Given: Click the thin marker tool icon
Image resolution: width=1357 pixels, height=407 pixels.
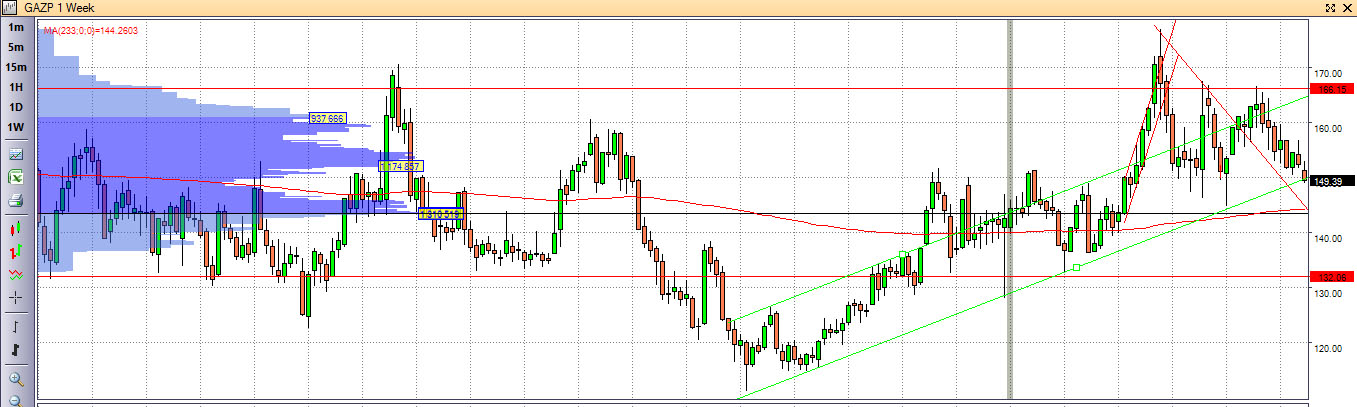Looking at the screenshot, I should [x=16, y=326].
